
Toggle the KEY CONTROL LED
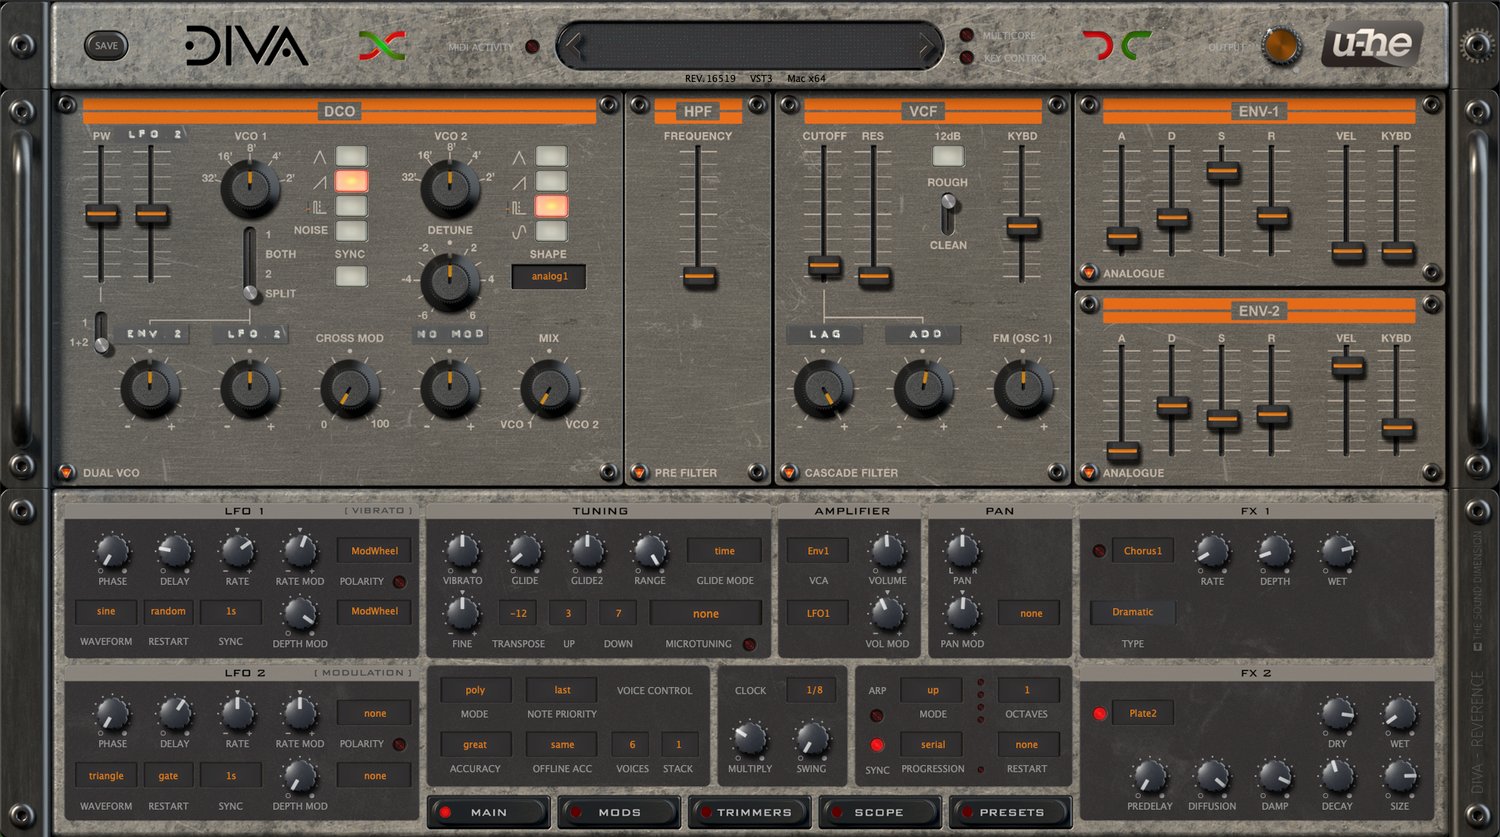[966, 57]
